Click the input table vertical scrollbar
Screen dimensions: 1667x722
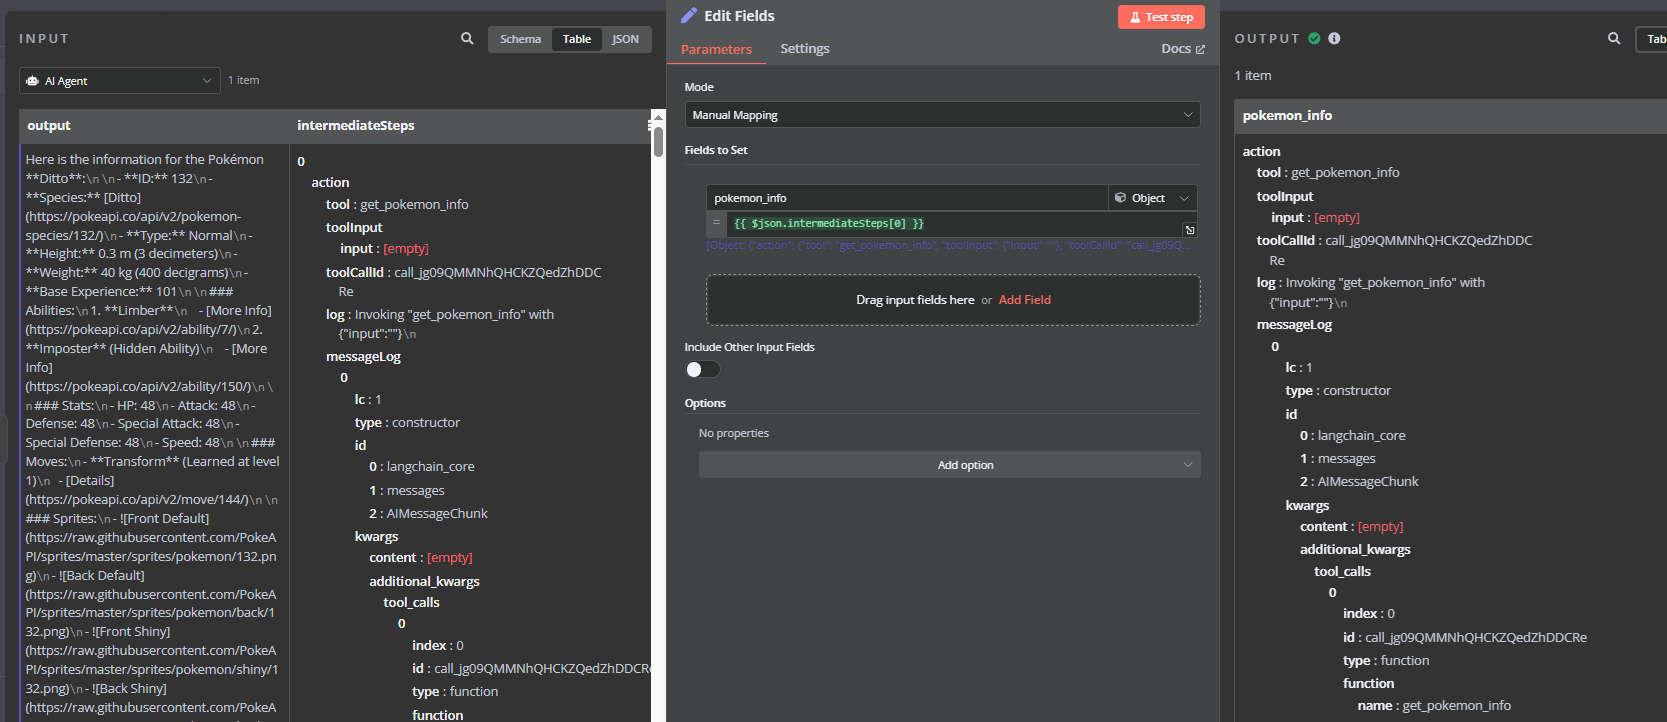tap(658, 140)
